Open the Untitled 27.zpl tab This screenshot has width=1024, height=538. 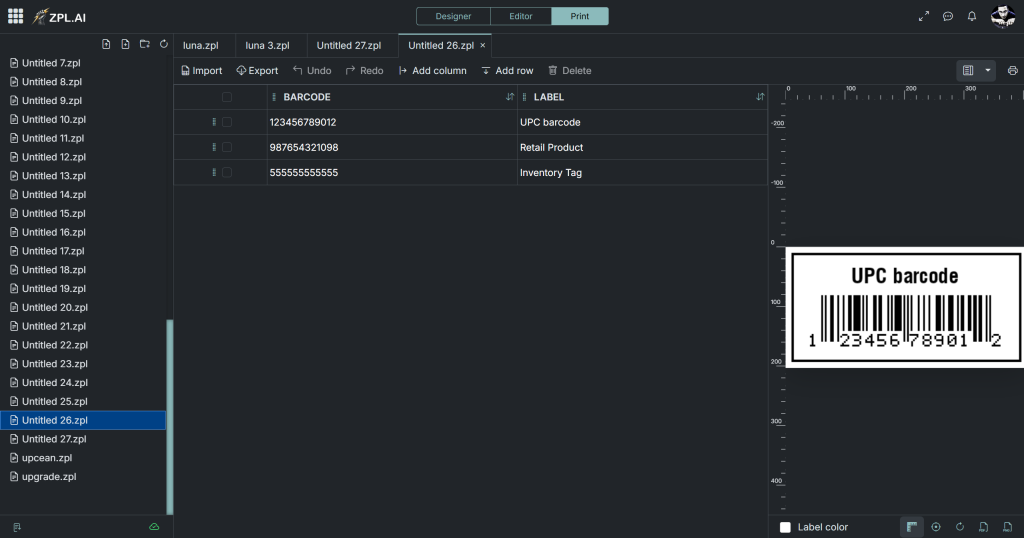(349, 46)
